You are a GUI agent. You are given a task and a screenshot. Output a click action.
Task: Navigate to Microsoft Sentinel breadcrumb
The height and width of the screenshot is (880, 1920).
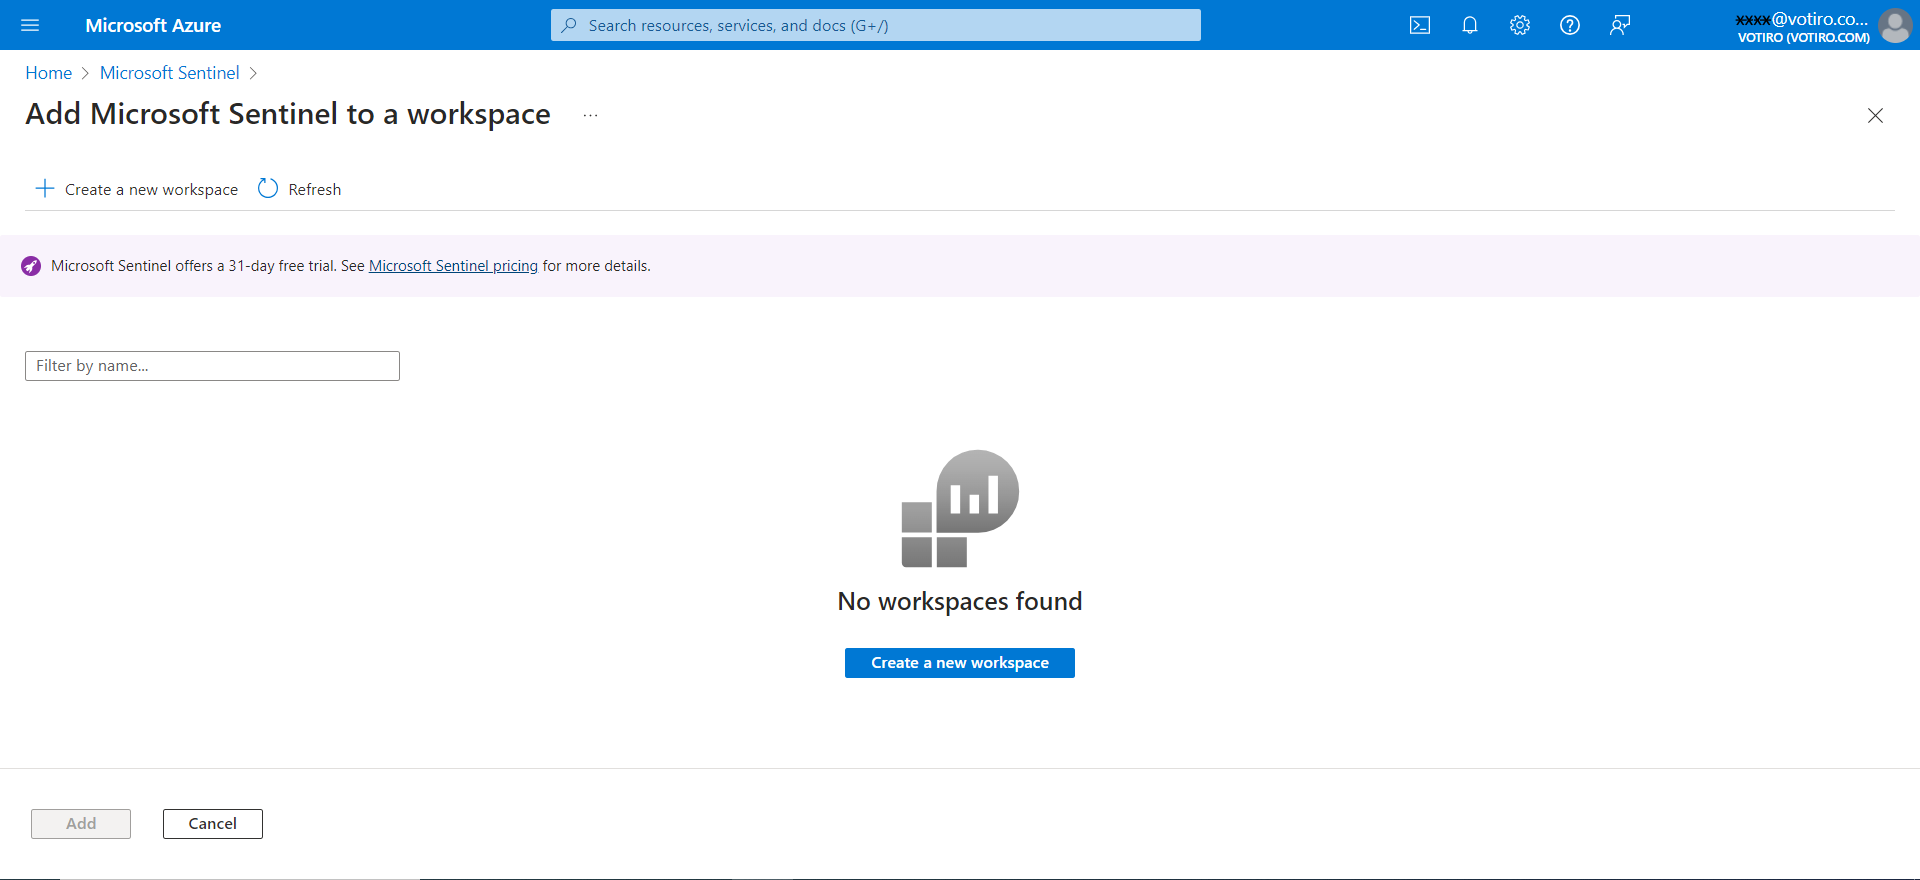[170, 73]
